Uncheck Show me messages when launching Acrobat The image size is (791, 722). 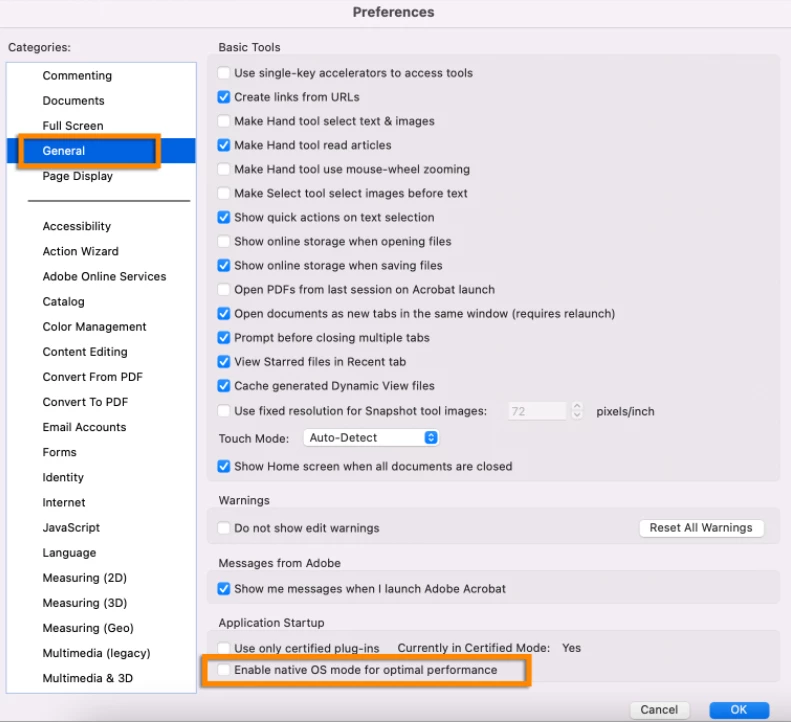coord(223,589)
